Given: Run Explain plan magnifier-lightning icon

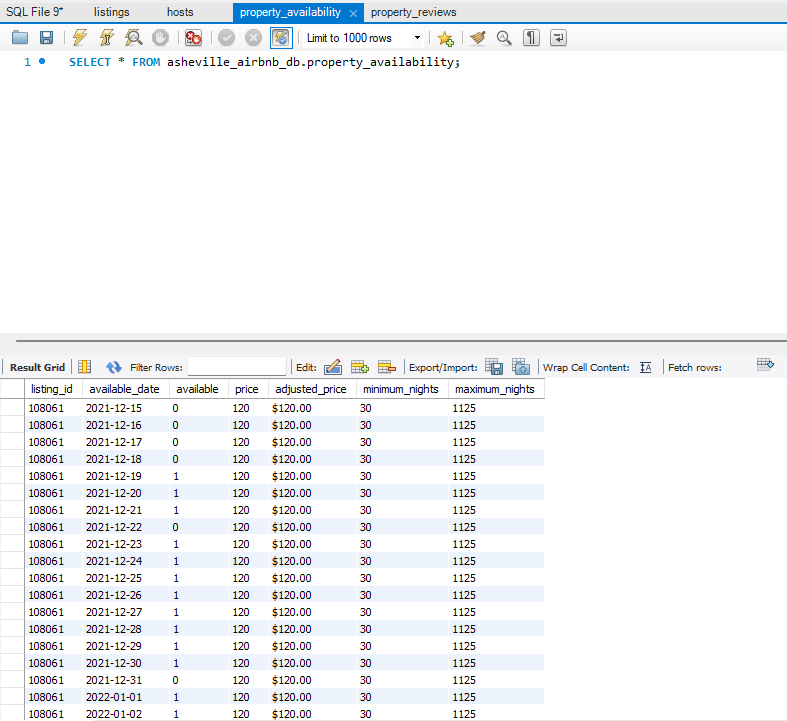Looking at the screenshot, I should (134, 38).
